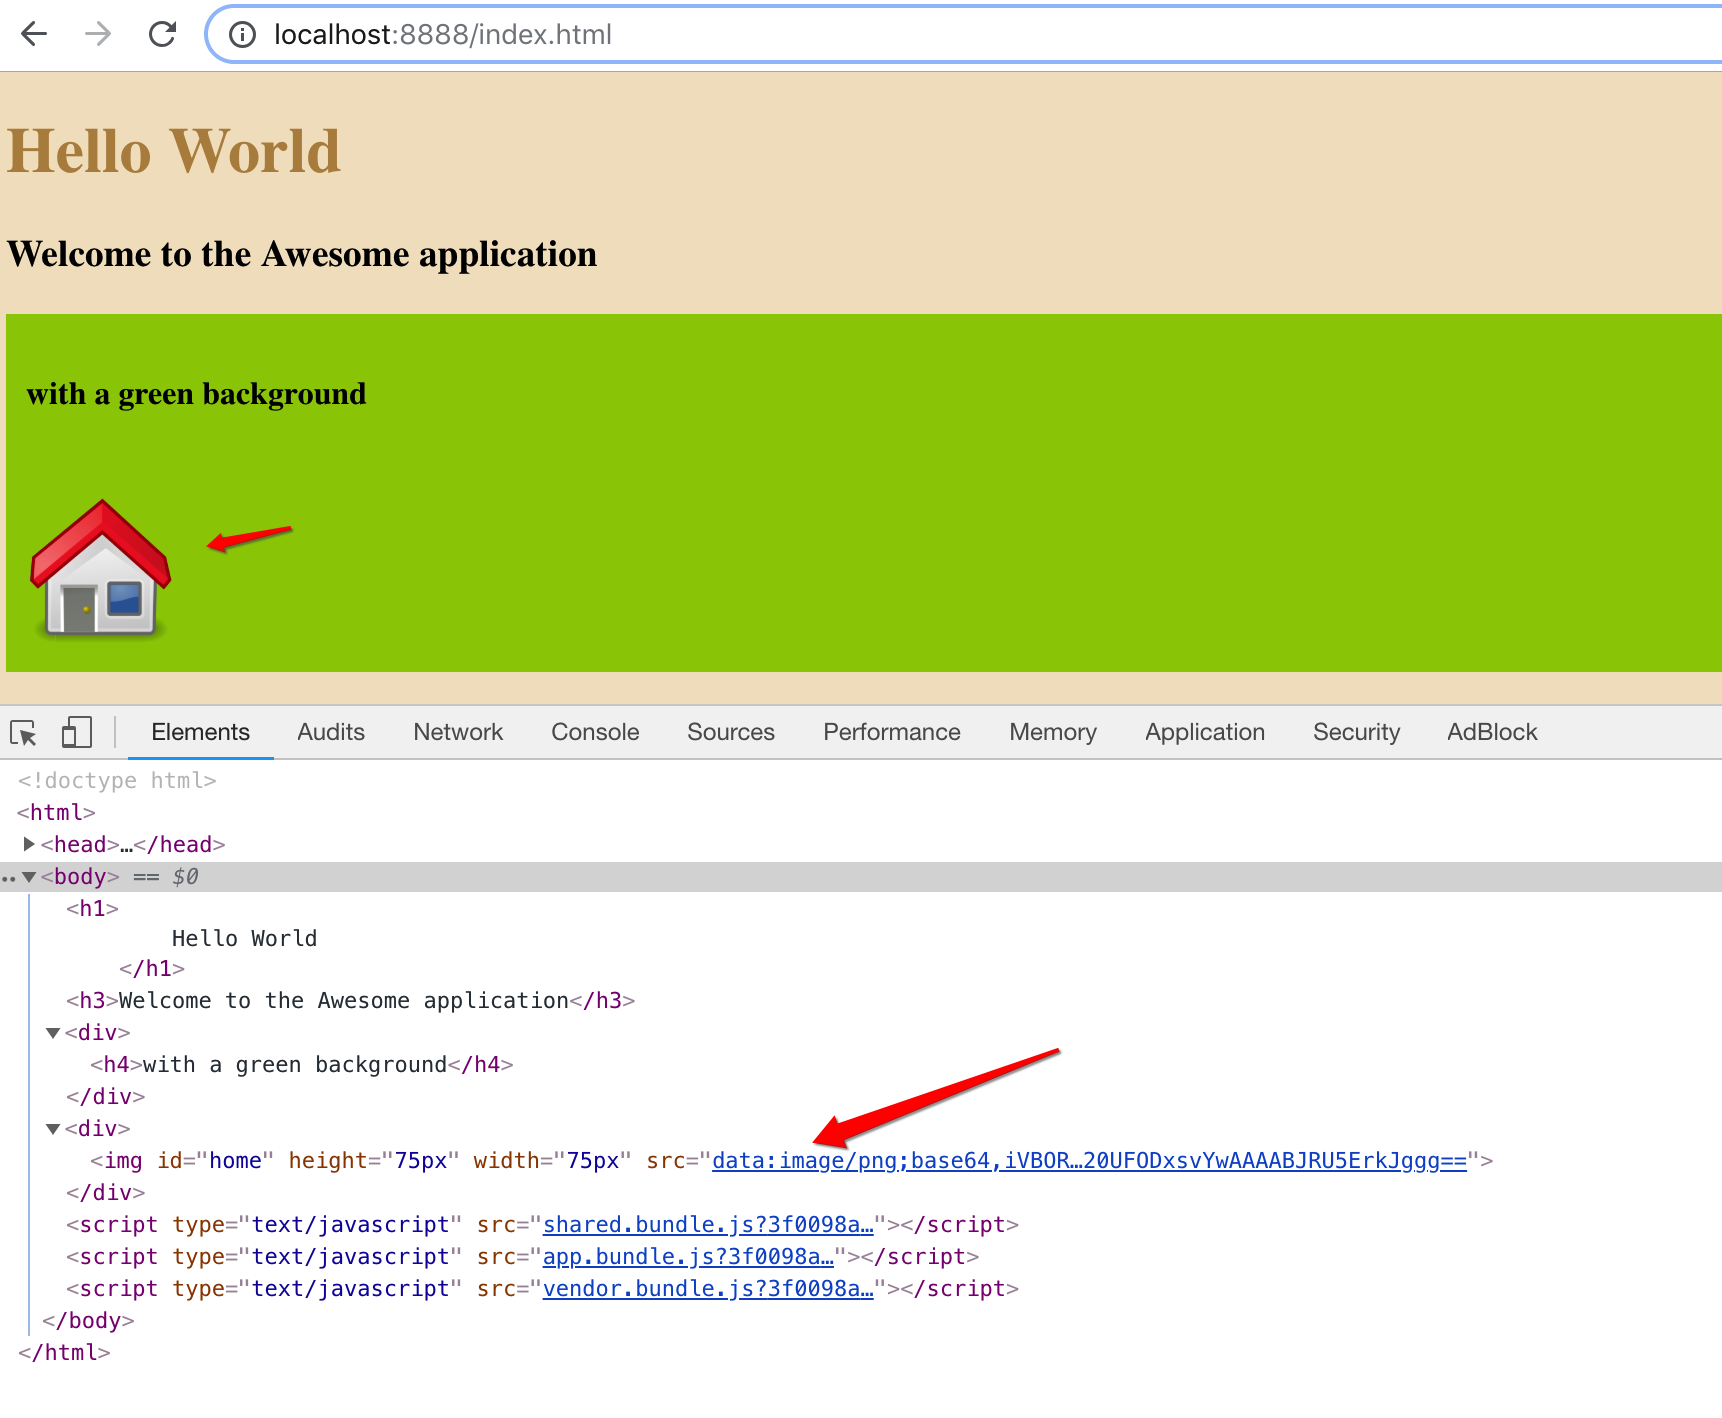Select the 'Hello World' text node
Image resolution: width=1722 pixels, height=1418 pixels.
(x=244, y=938)
